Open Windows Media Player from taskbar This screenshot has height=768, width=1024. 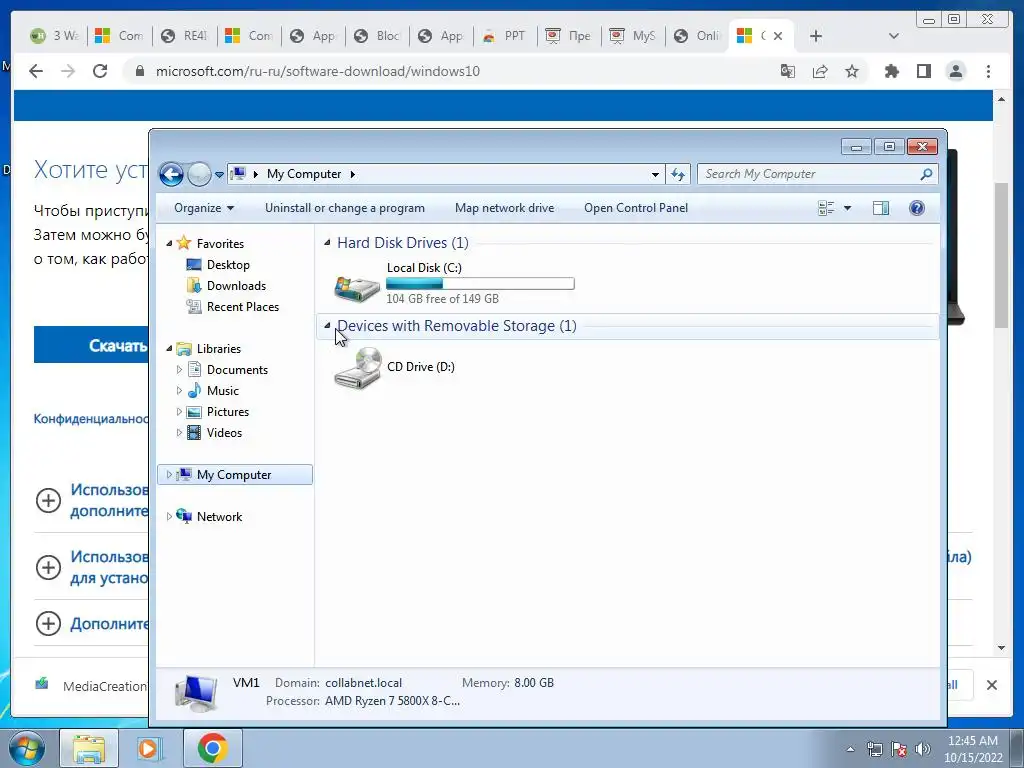point(150,748)
